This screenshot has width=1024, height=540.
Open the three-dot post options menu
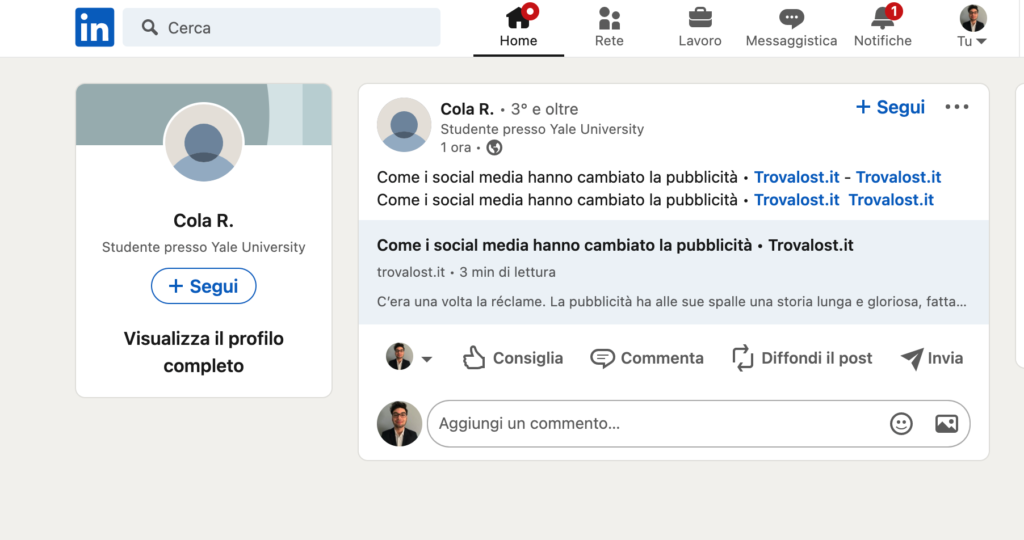(957, 107)
